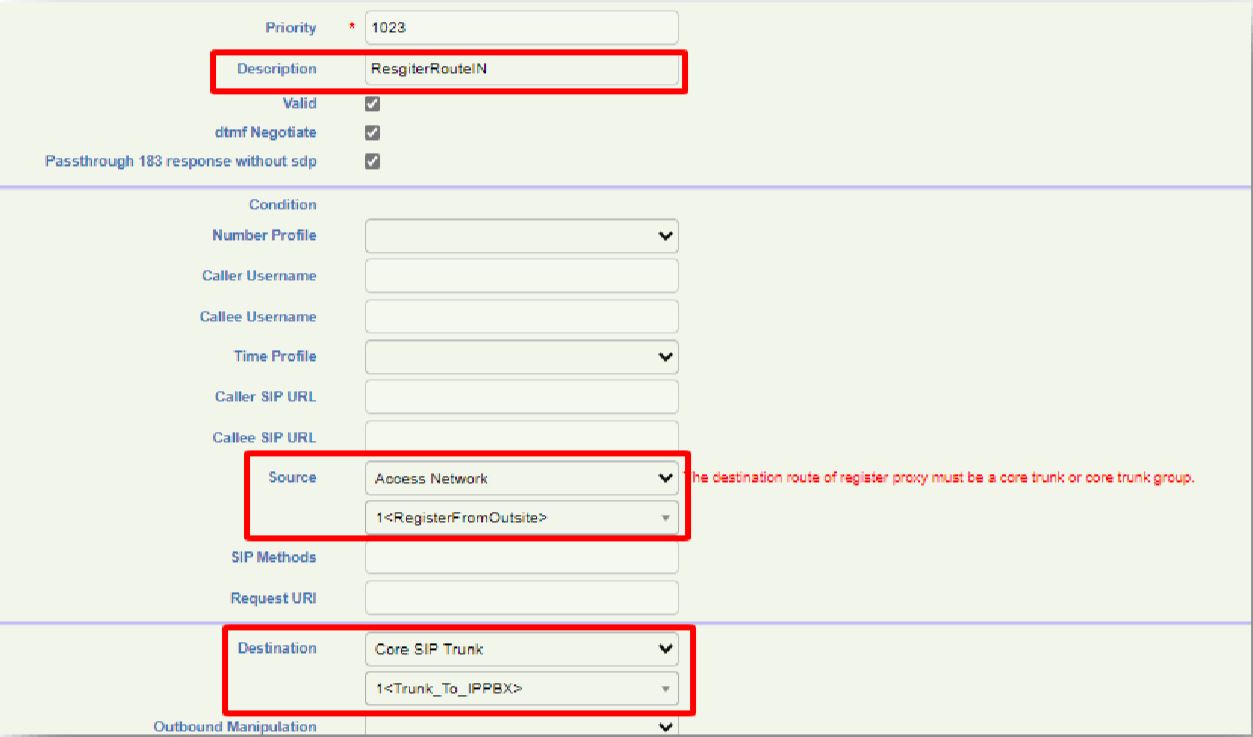The height and width of the screenshot is (737, 1253).
Task: Expand the Time Profile dropdown
Action: pos(521,356)
